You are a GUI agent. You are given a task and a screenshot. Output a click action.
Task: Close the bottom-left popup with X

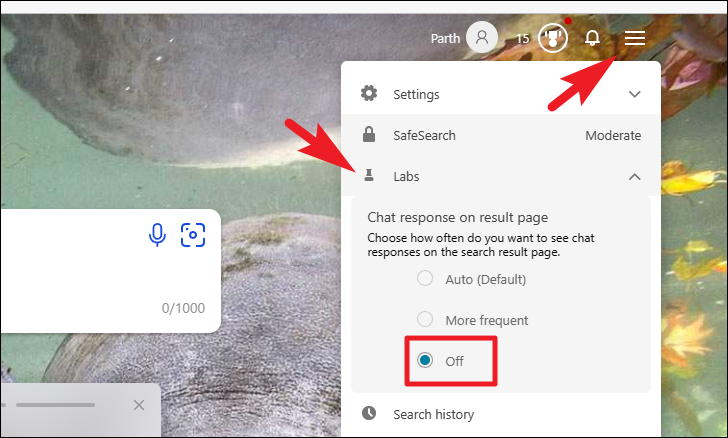[139, 405]
